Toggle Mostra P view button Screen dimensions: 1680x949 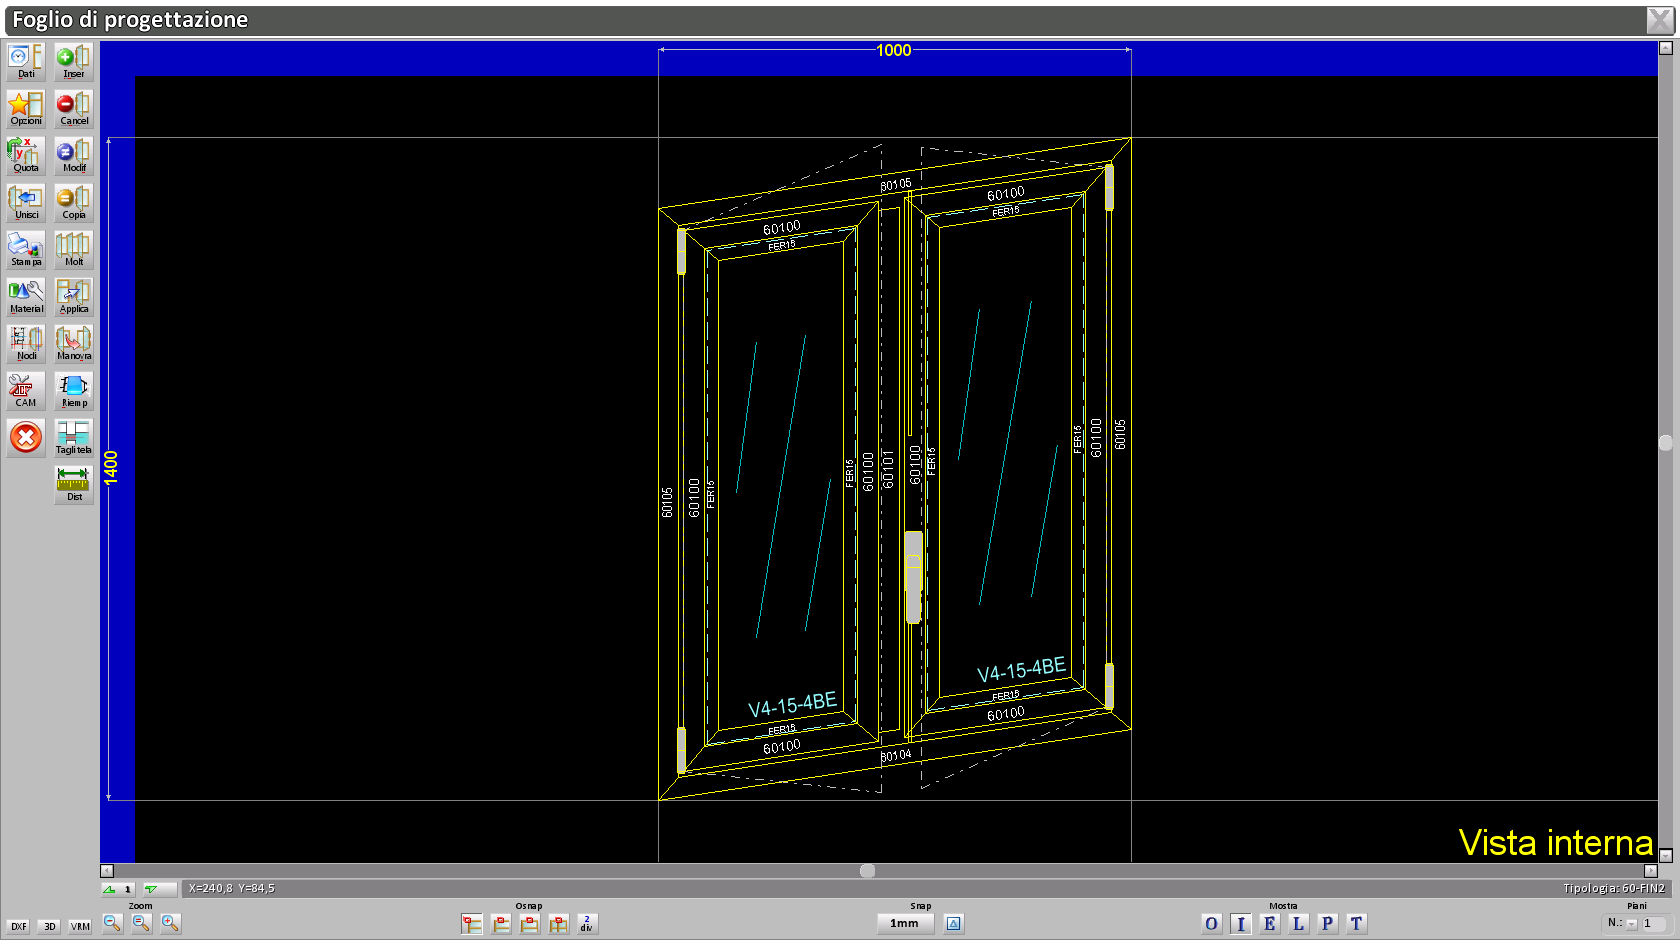[x=1327, y=924]
